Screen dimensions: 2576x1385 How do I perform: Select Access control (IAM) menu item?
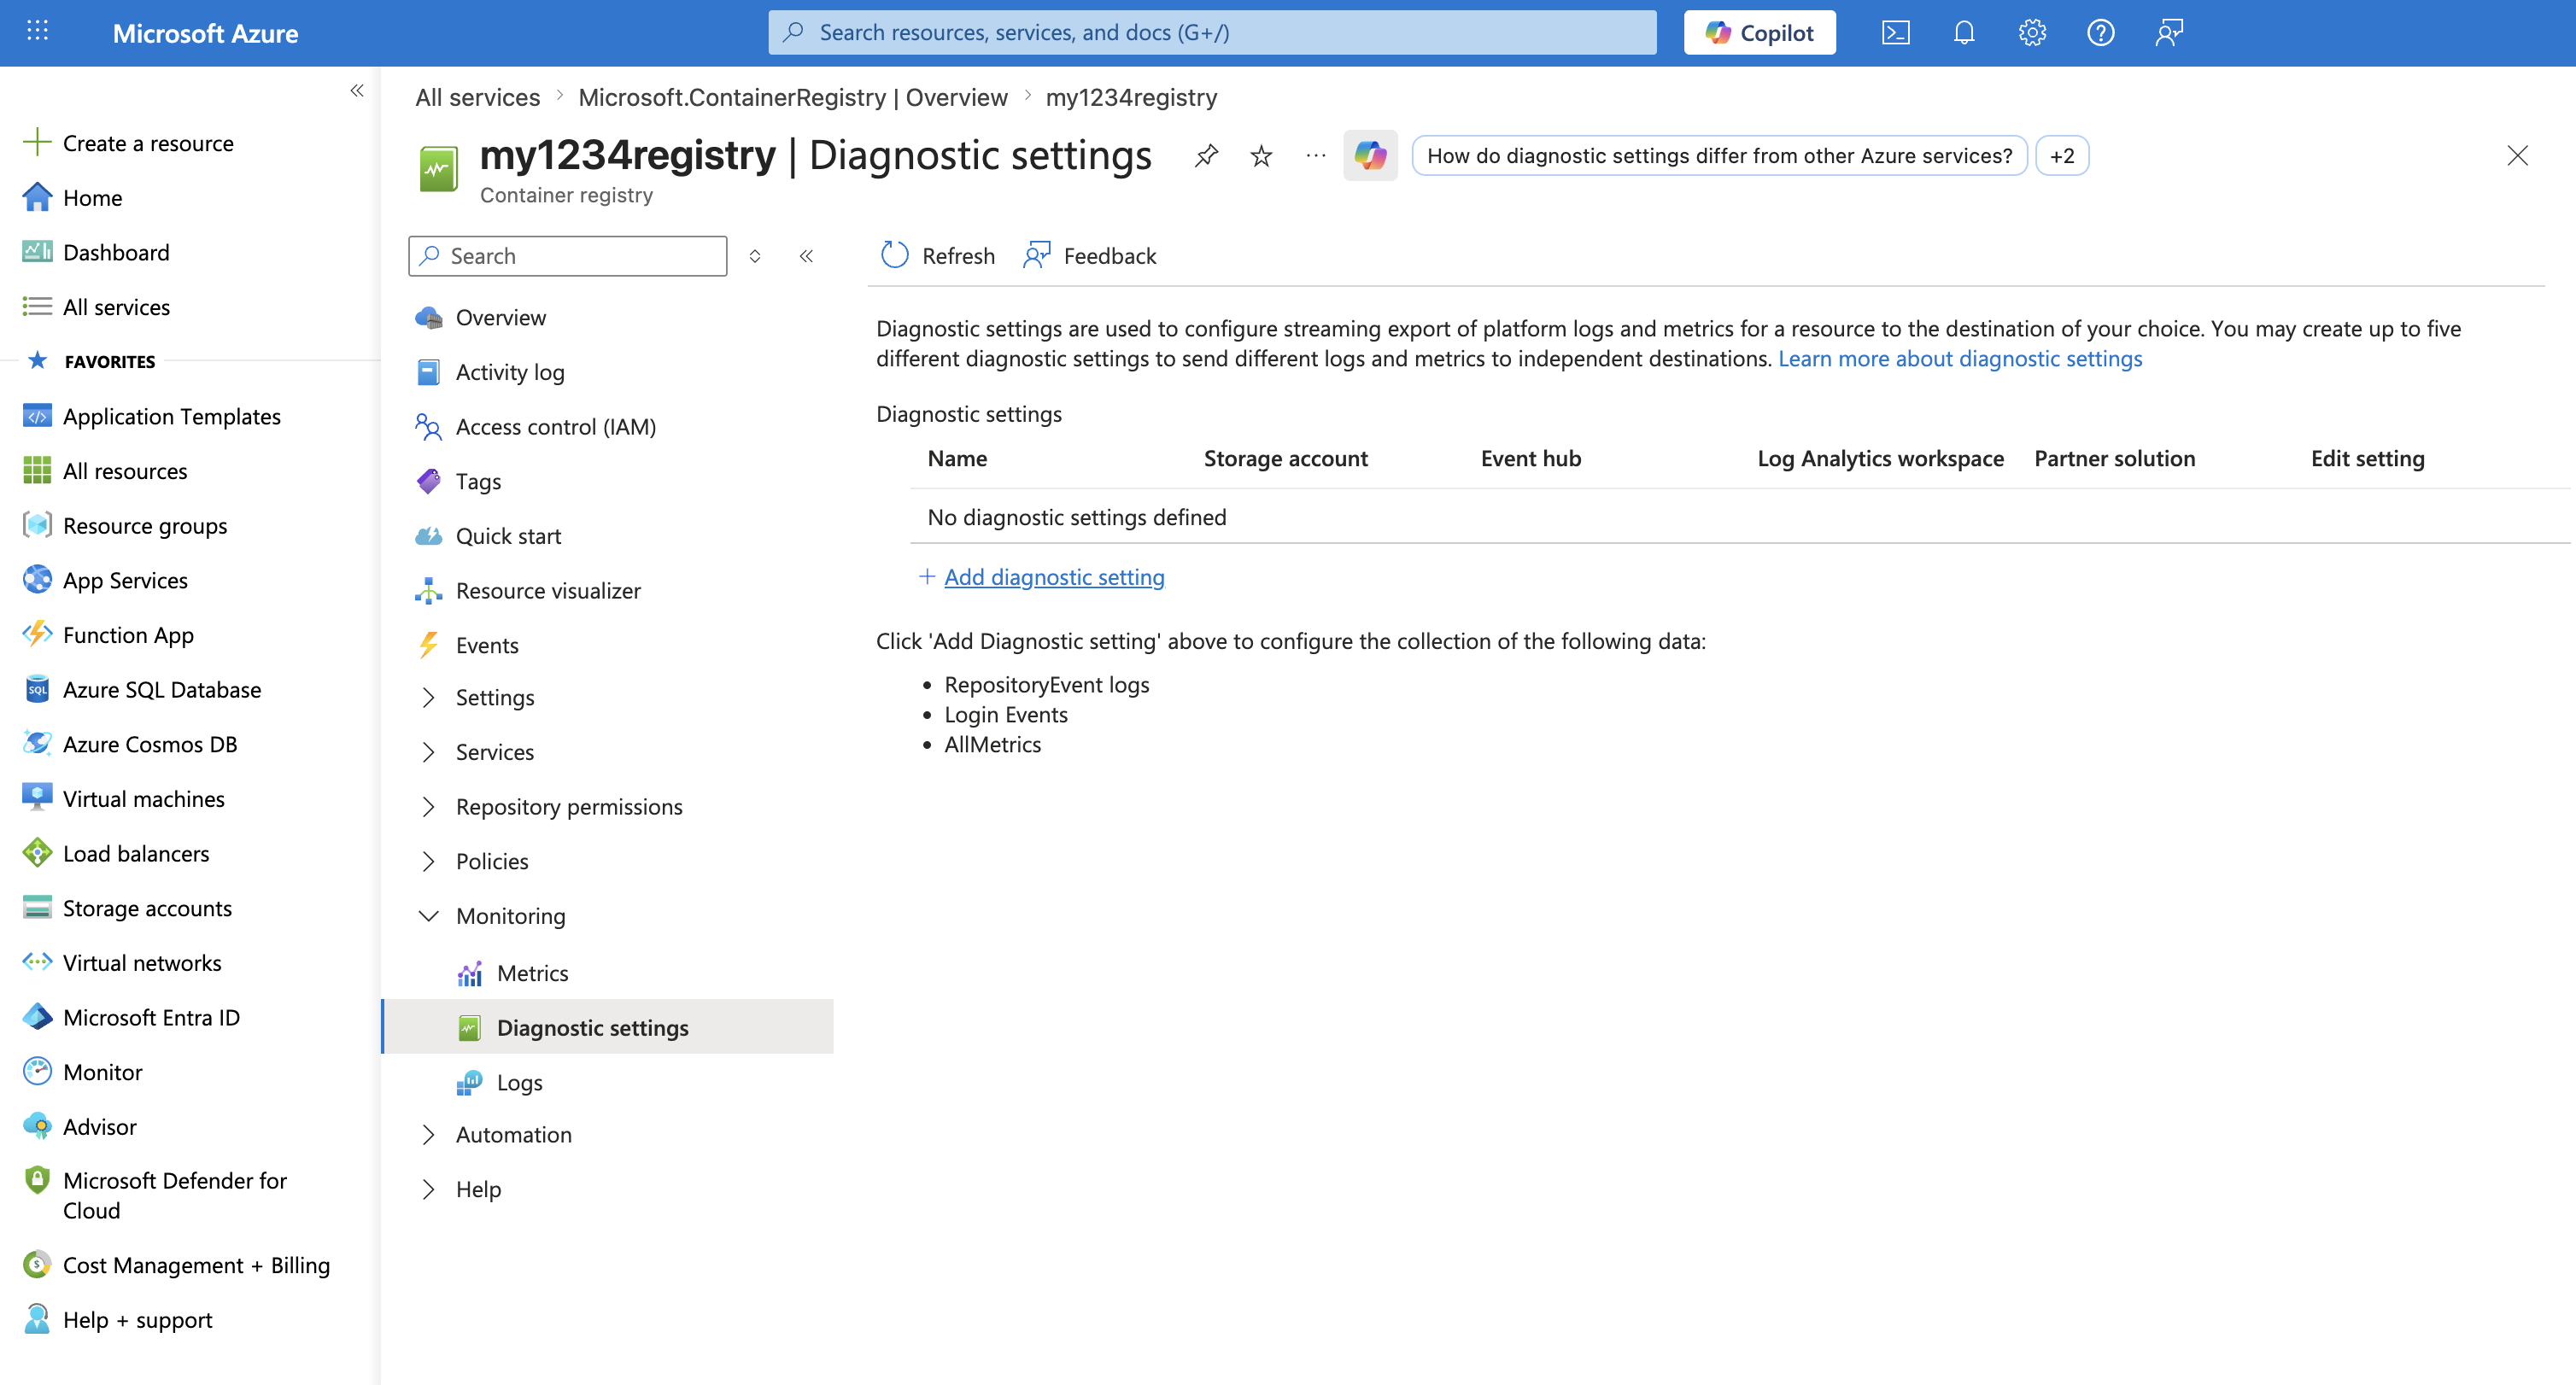555,427
